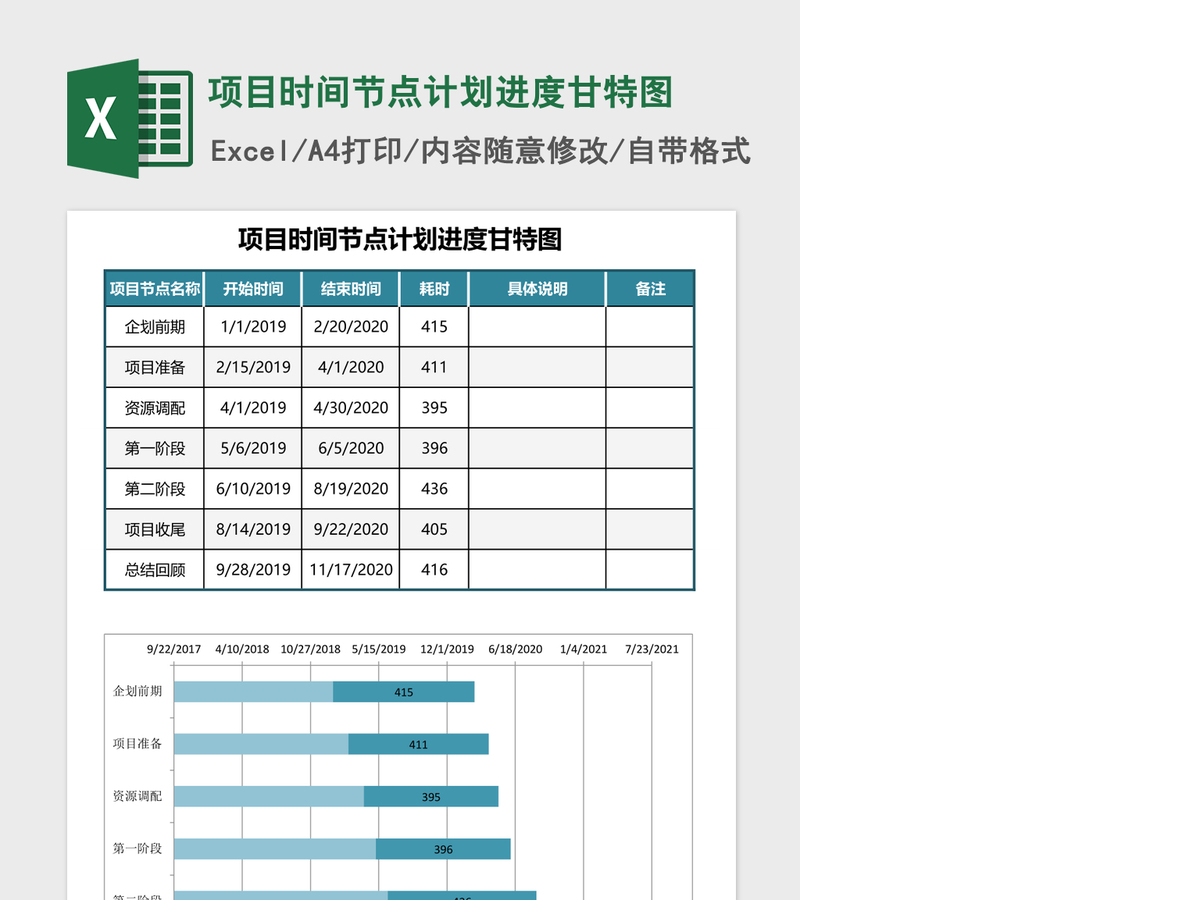The width and height of the screenshot is (1200, 900).
Task: Click the empty 备注 cell for 项目收尾
Action: tap(650, 529)
